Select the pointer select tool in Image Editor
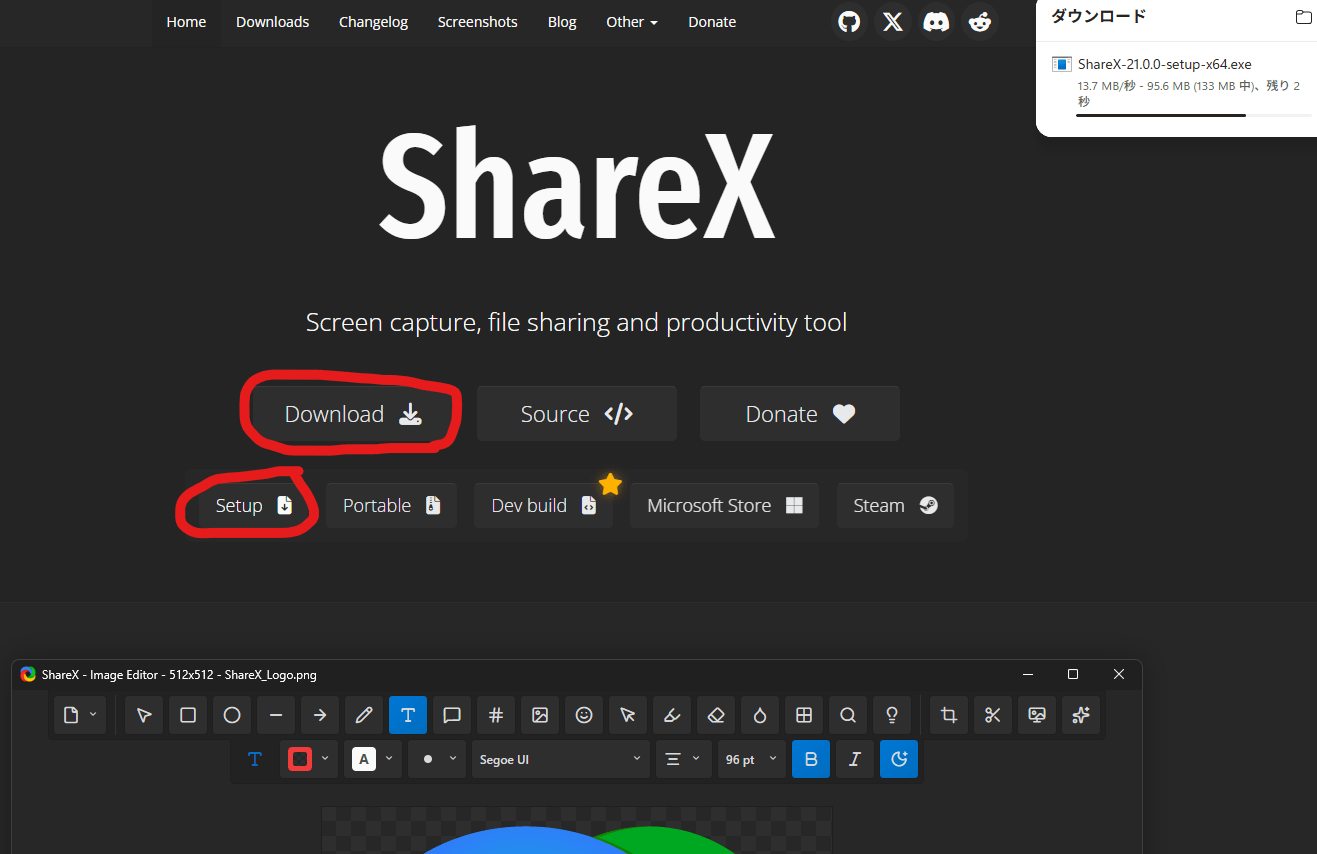This screenshot has height=854, width=1317. pos(144,715)
